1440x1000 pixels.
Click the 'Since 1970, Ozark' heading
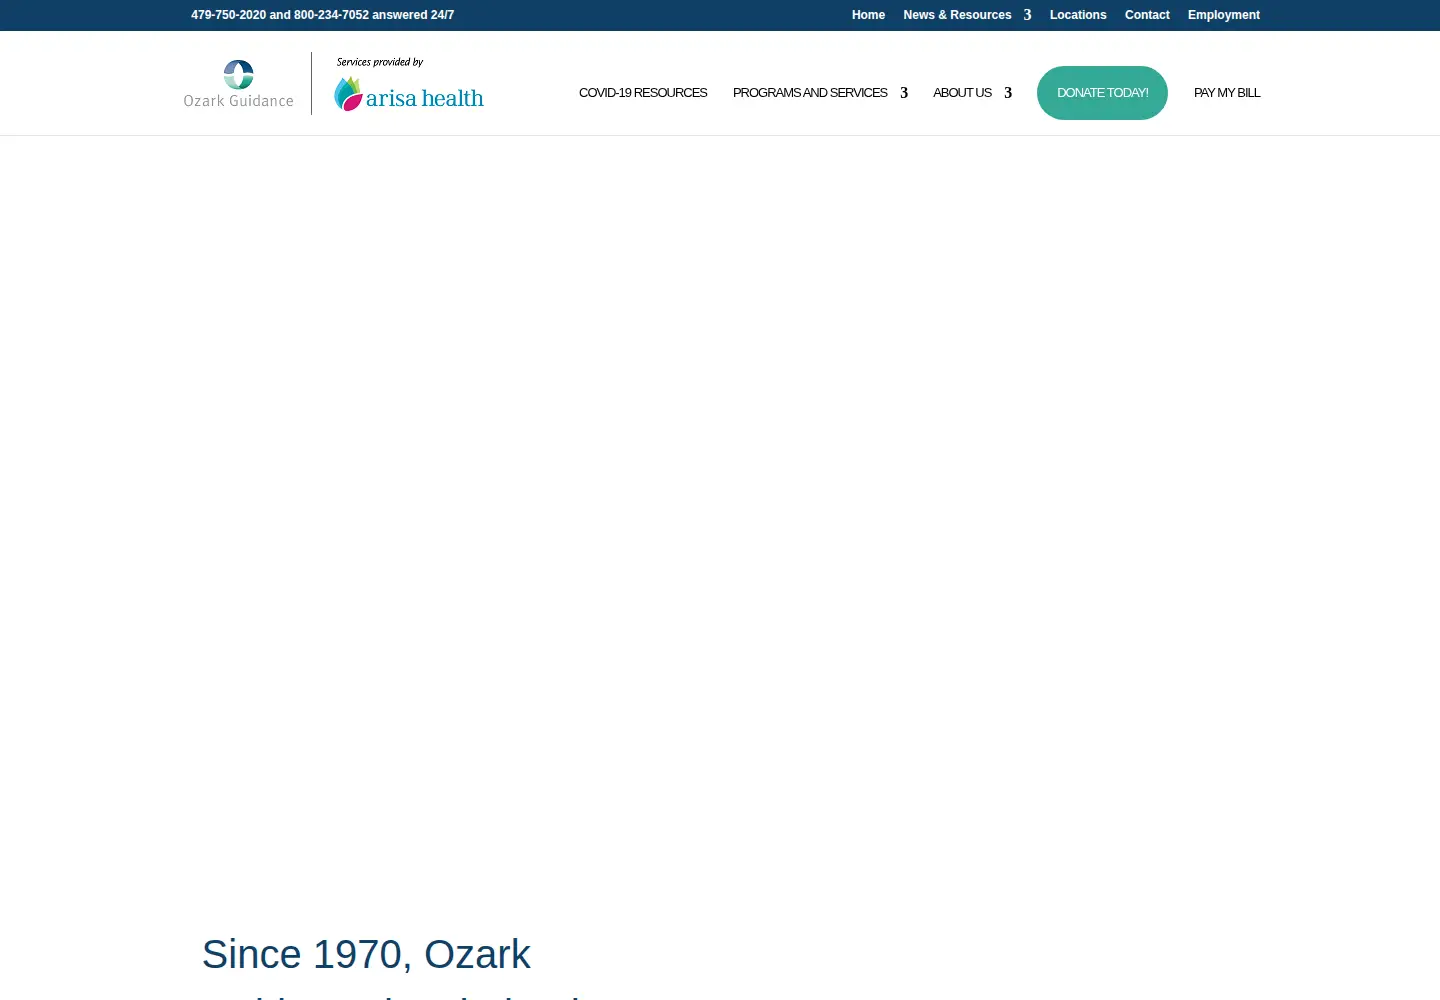pyautogui.click(x=366, y=954)
